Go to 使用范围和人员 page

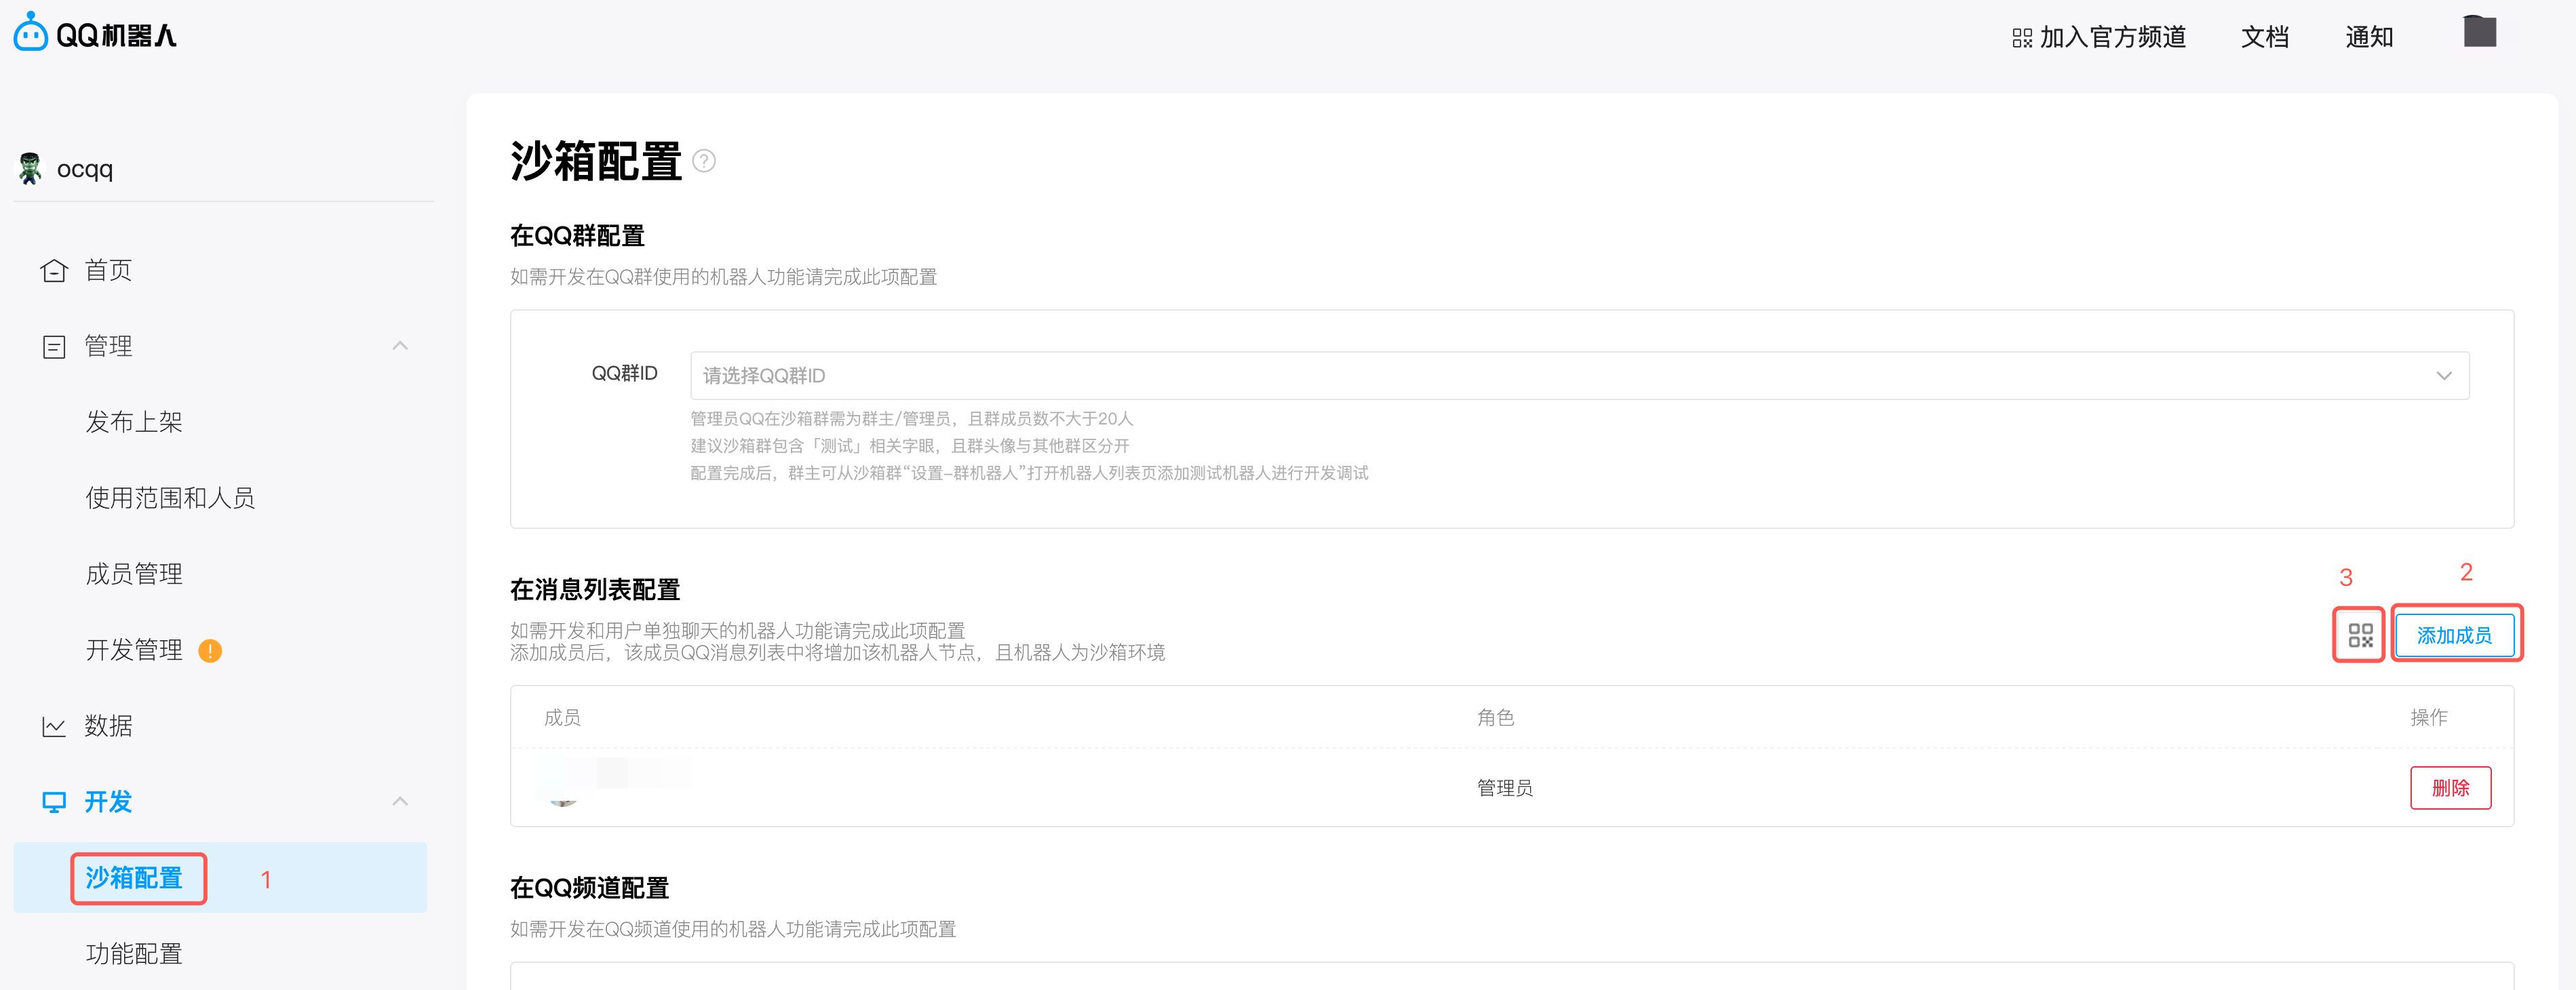tap(170, 498)
